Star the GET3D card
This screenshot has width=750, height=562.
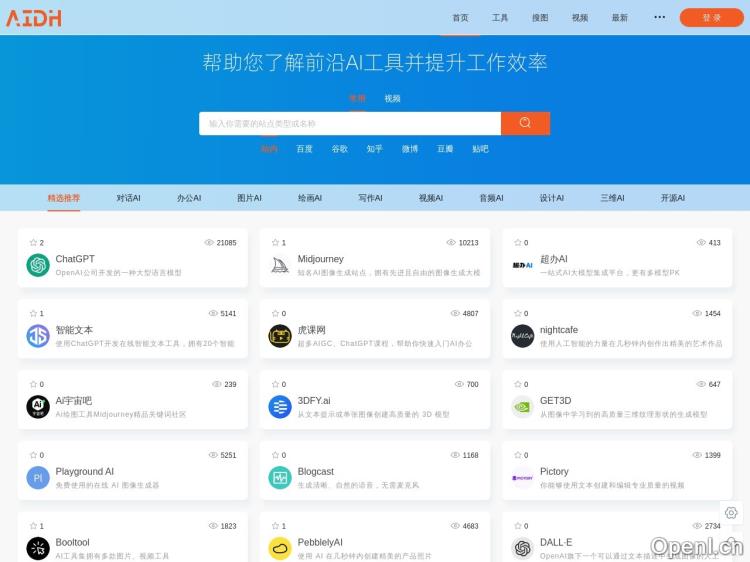click(x=518, y=384)
